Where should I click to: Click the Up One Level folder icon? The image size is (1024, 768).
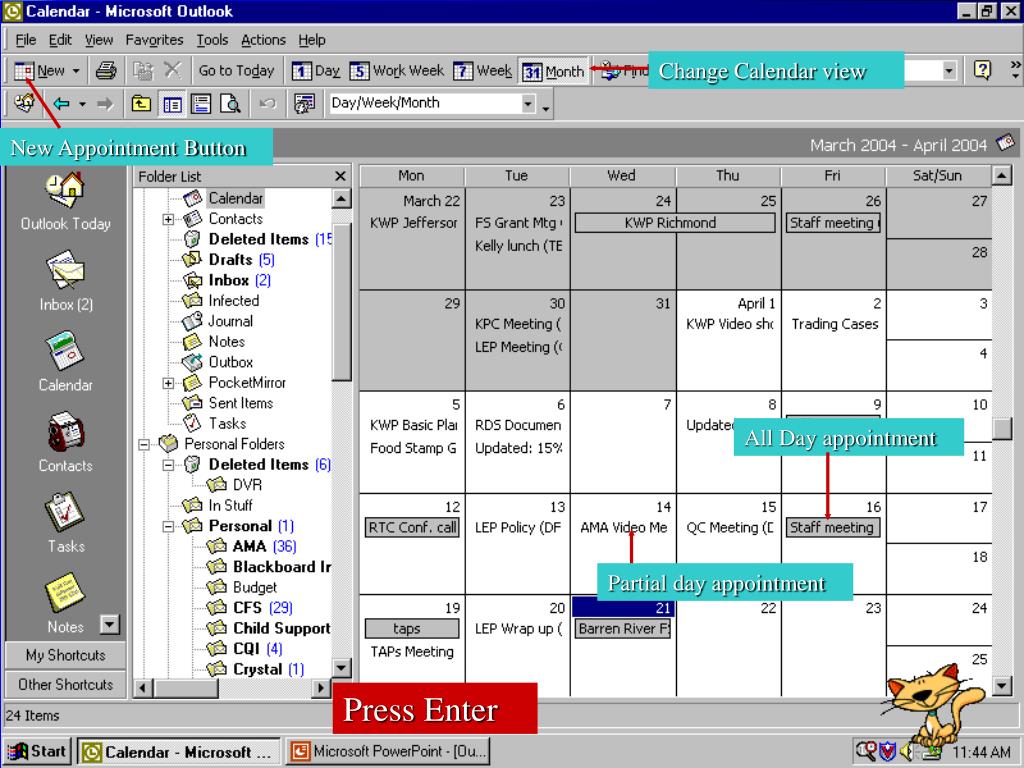pyautogui.click(x=141, y=103)
